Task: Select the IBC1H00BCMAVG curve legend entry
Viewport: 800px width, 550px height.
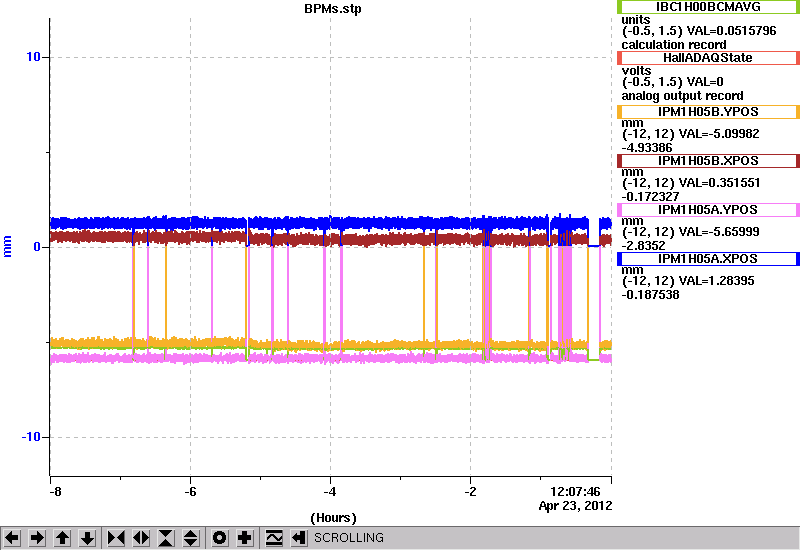Action: 708,7
